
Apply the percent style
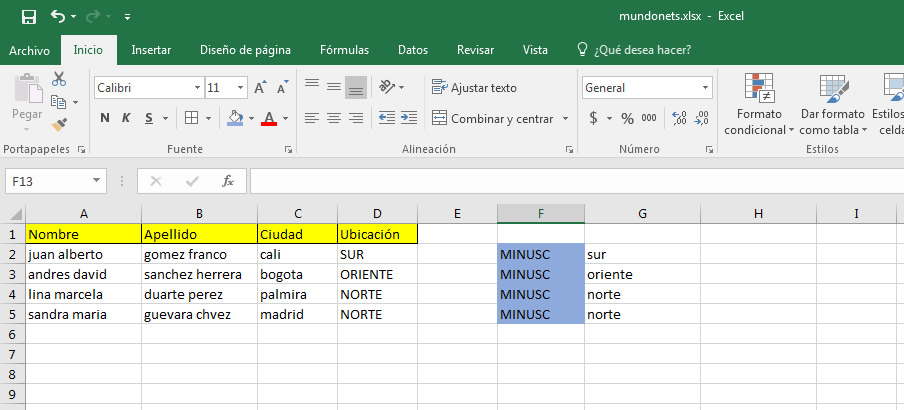coord(627,119)
